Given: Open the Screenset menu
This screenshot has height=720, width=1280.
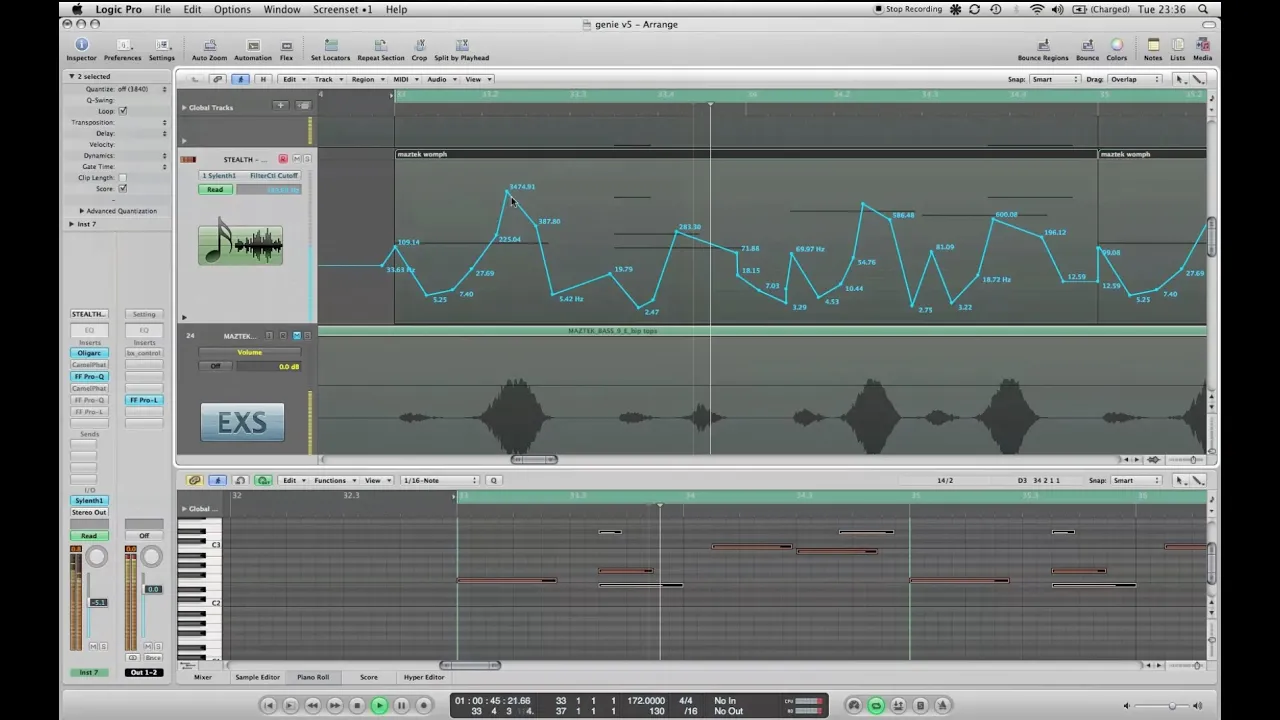Looking at the screenshot, I should pos(342,9).
